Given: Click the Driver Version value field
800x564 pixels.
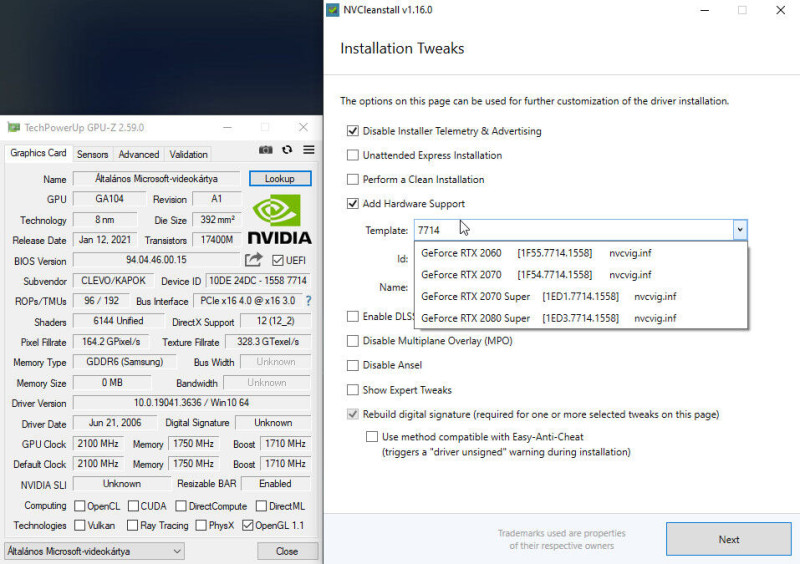Looking at the screenshot, I should [191, 403].
